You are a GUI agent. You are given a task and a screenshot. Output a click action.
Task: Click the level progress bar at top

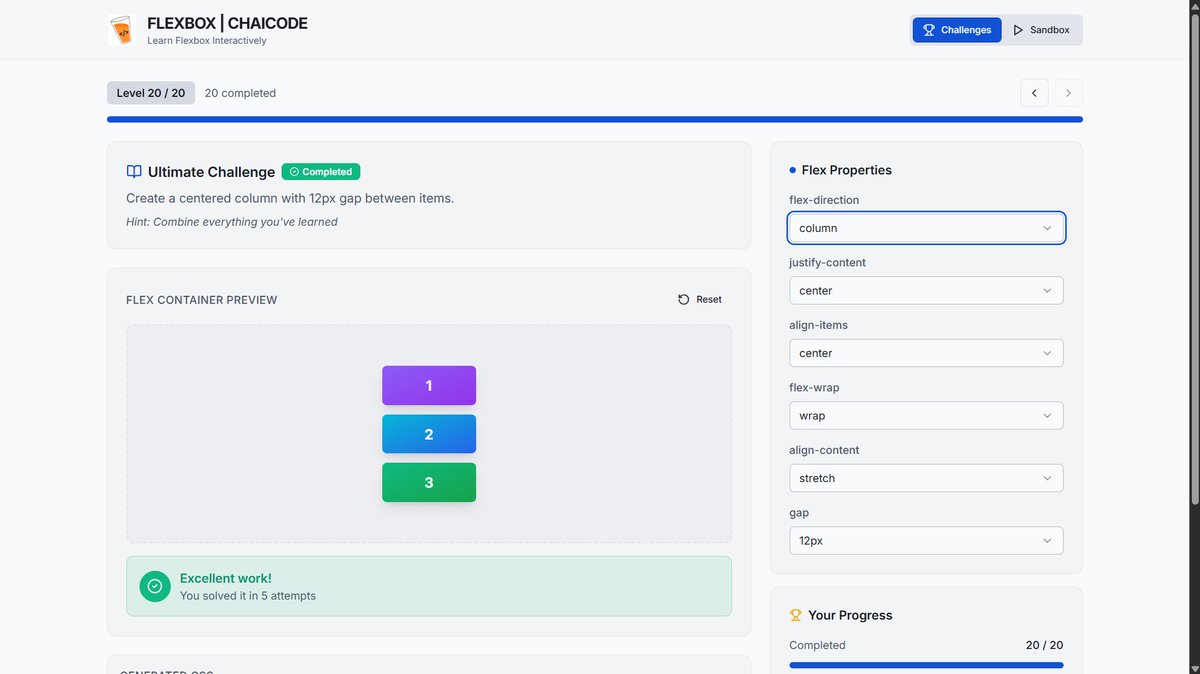click(x=595, y=119)
